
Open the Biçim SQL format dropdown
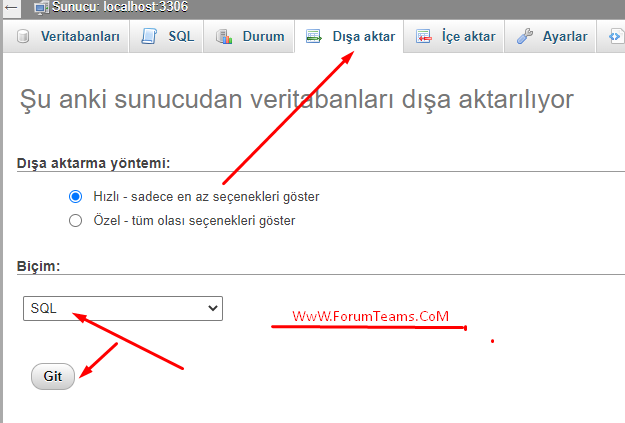123,308
